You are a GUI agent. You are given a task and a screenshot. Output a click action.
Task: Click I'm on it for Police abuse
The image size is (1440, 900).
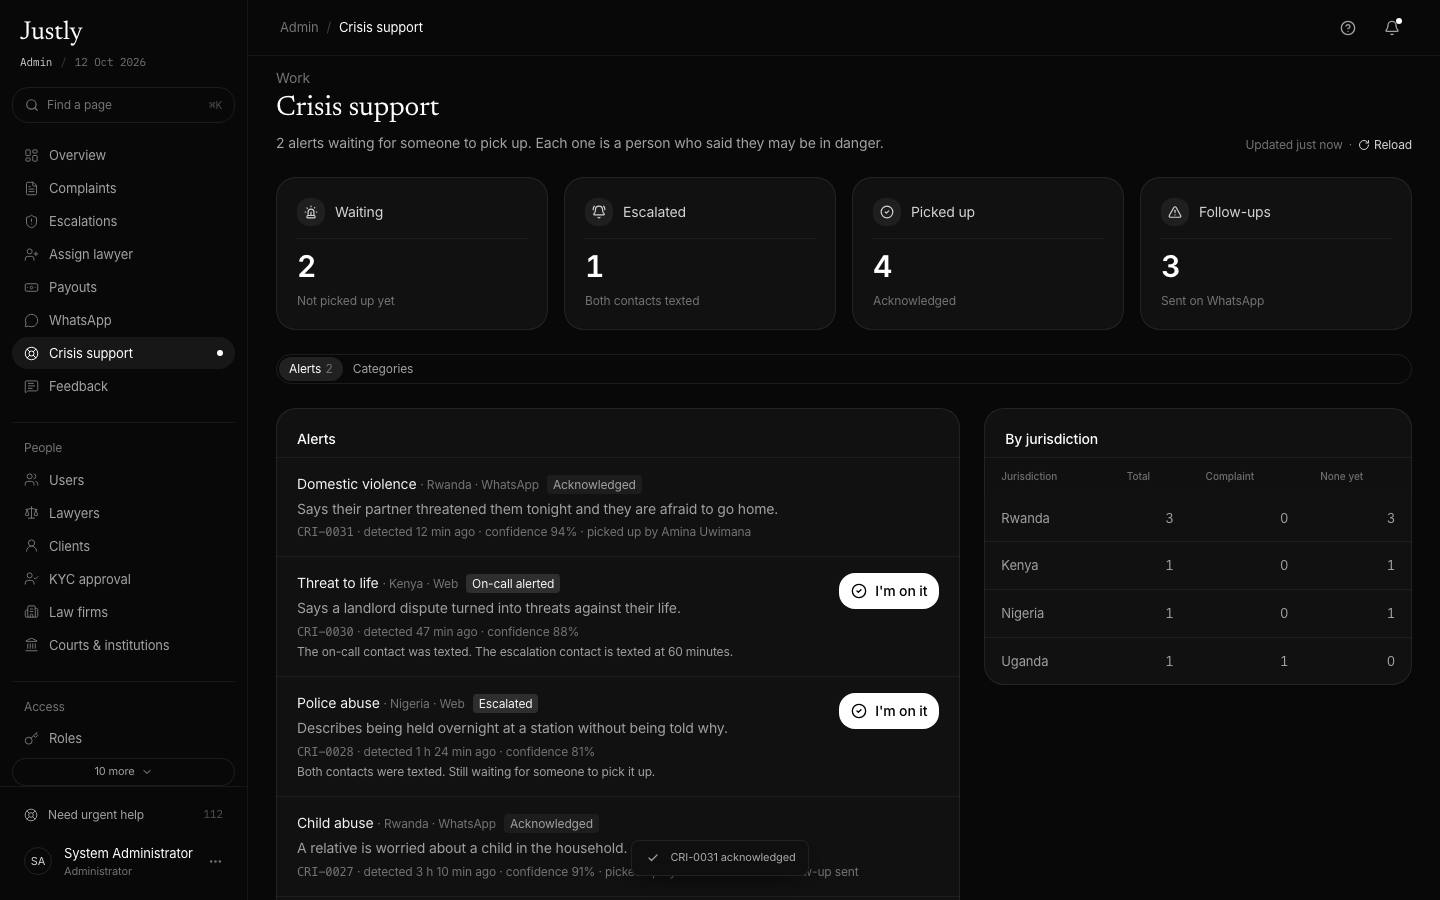point(889,711)
